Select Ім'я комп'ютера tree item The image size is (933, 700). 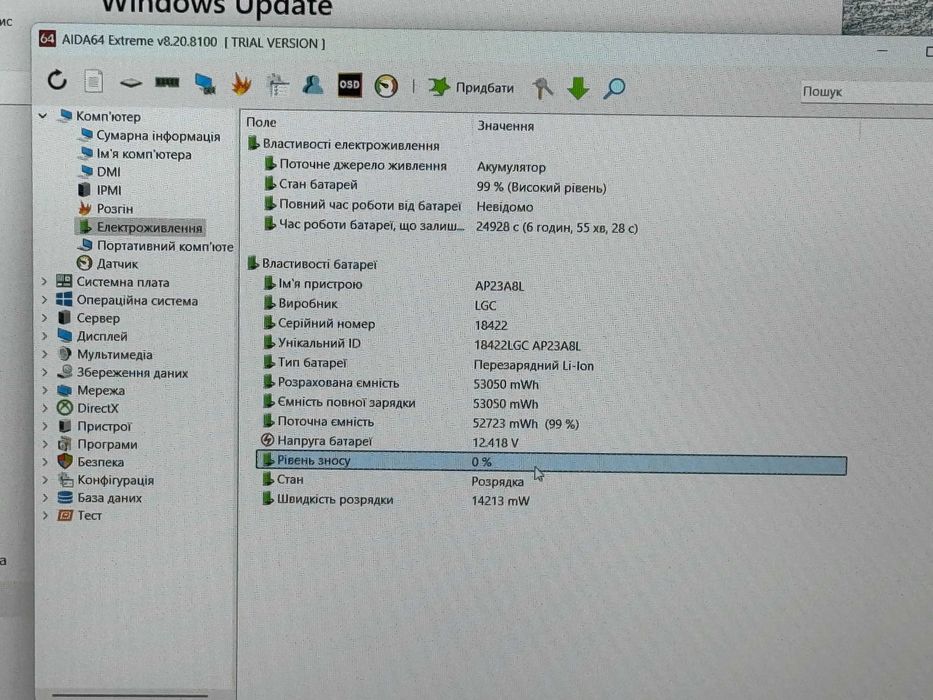(x=143, y=154)
